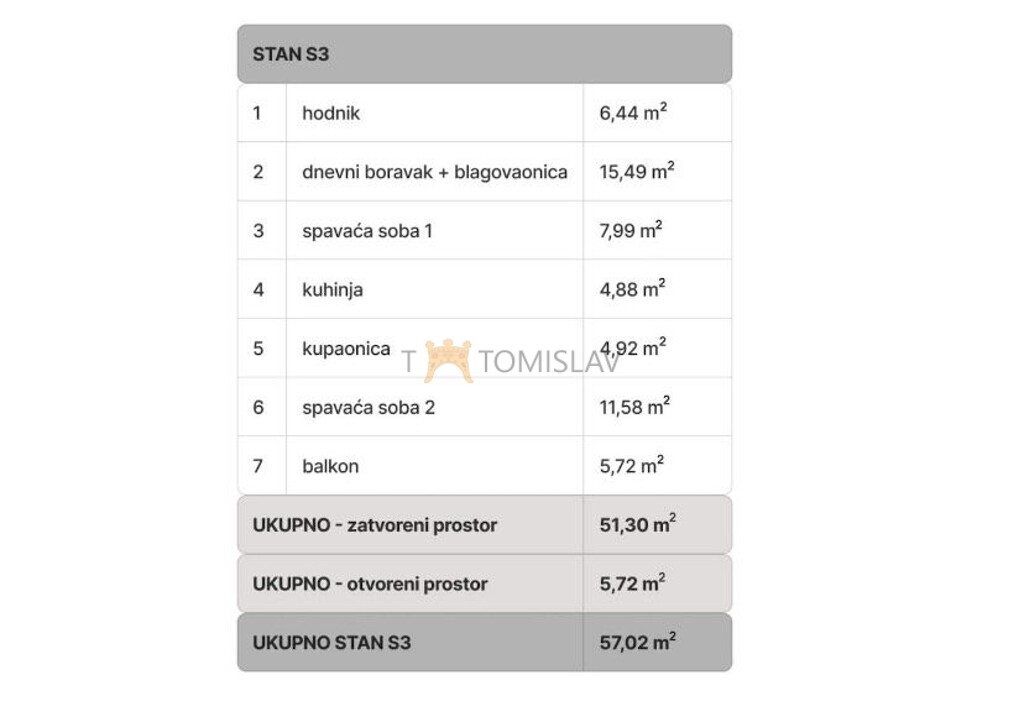Click UKUPNO - zatvoreni prostor summary row
This screenshot has height=722, width=1024.
[485, 525]
